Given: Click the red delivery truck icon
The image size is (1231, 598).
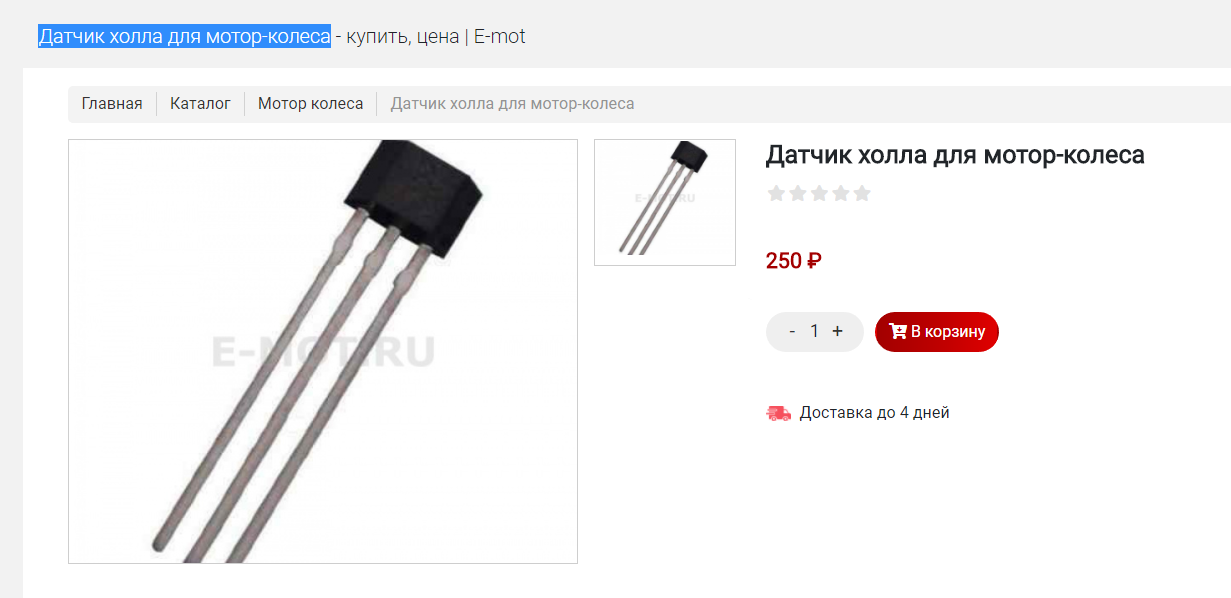Looking at the screenshot, I should (778, 413).
